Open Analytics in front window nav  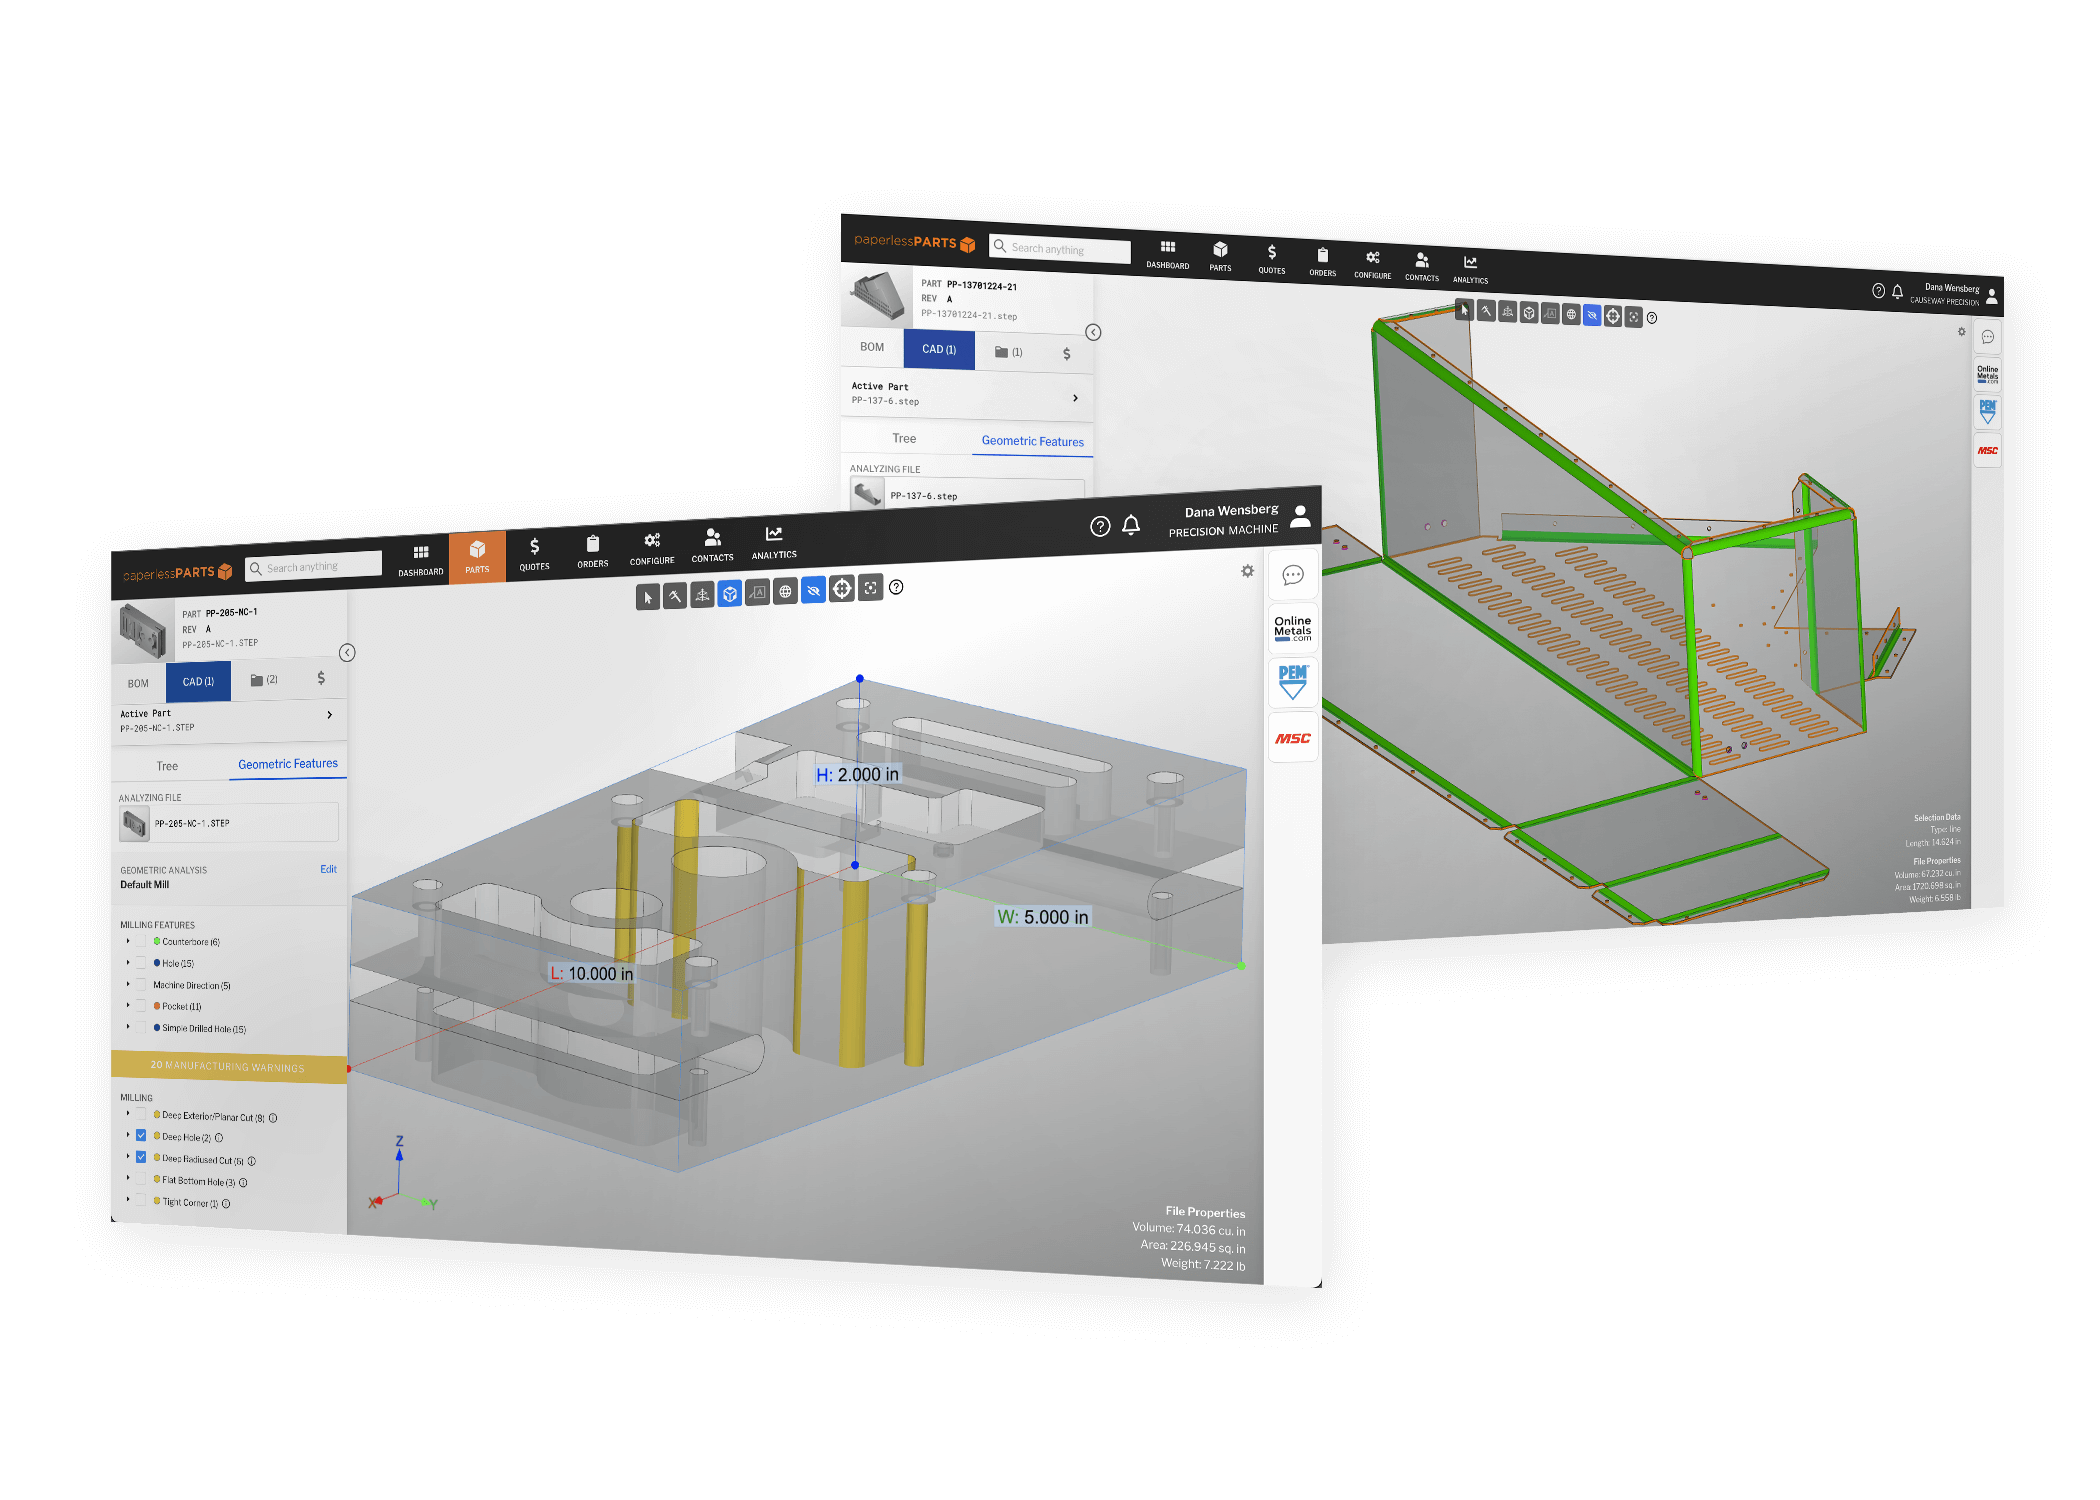(774, 543)
